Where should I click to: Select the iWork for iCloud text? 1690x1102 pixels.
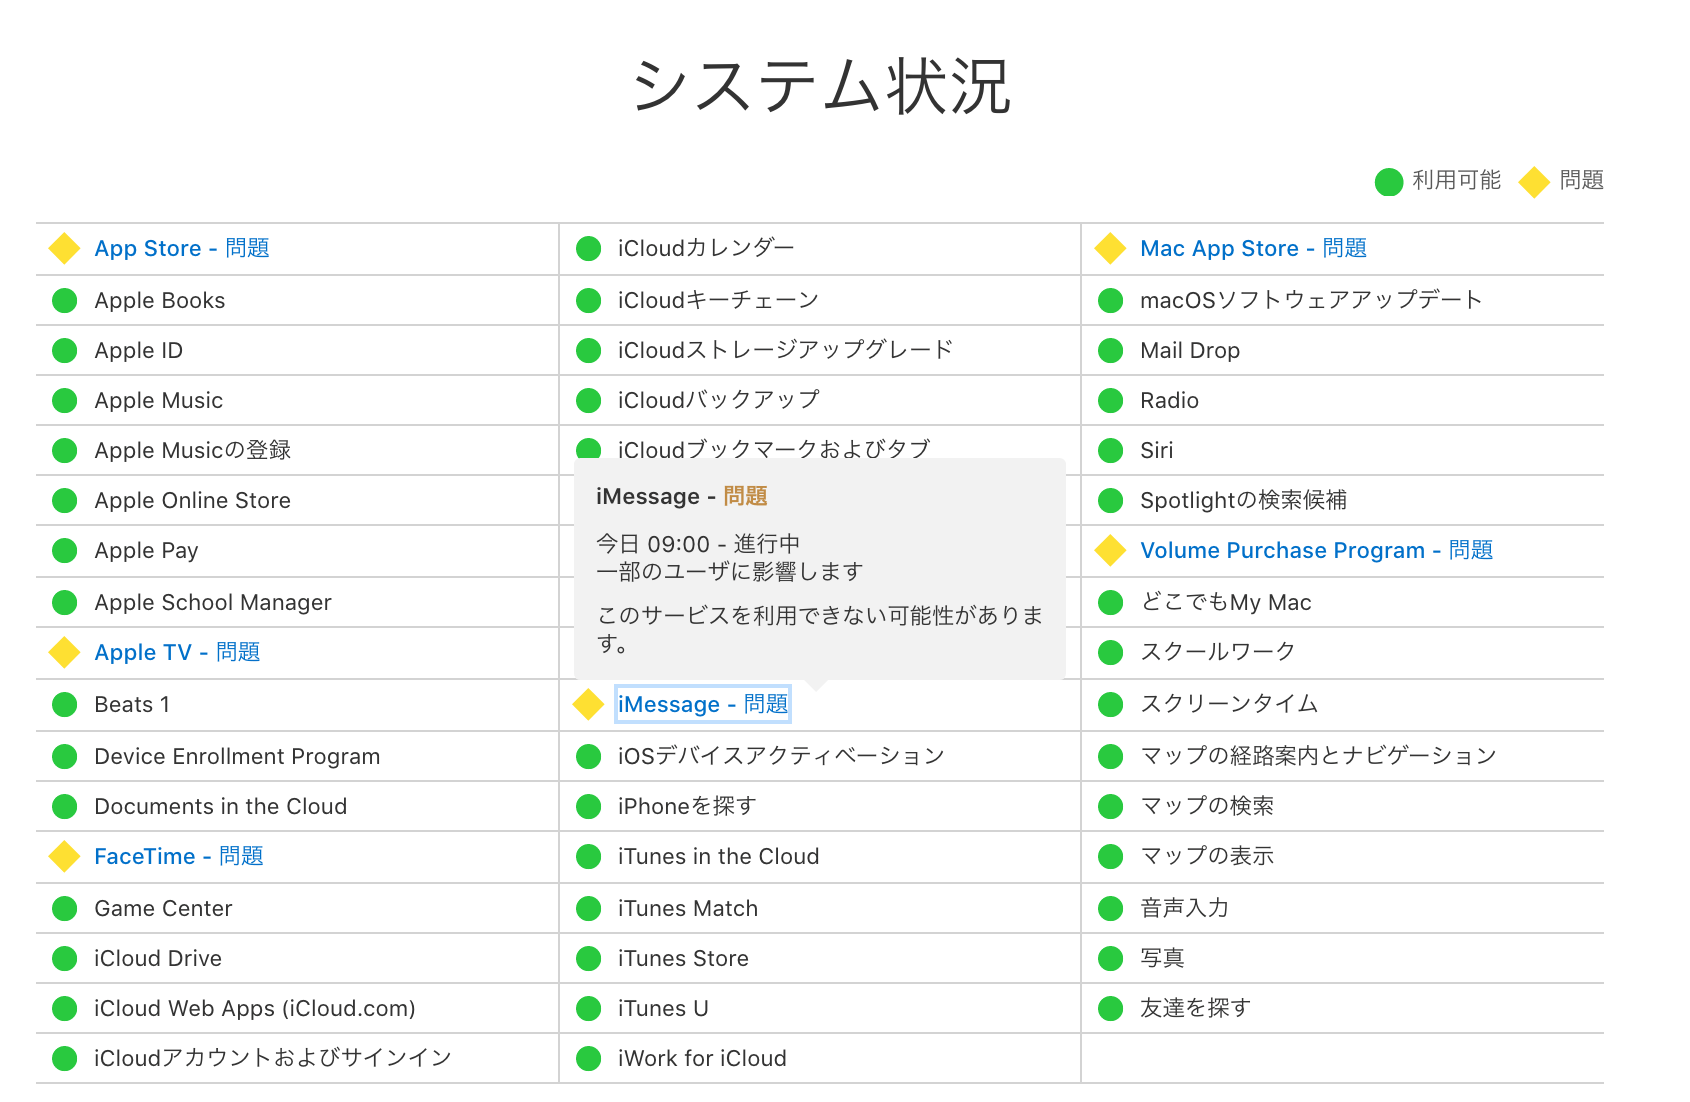click(x=702, y=1058)
